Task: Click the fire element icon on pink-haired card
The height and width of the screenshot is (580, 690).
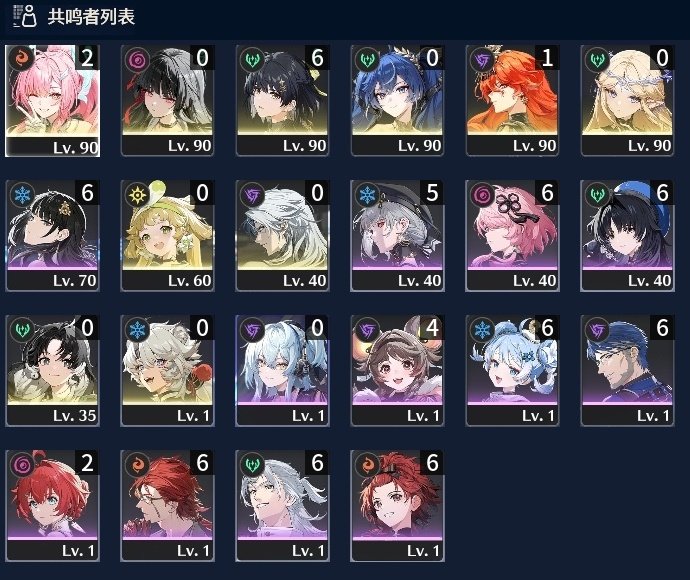Action: tap(21, 59)
